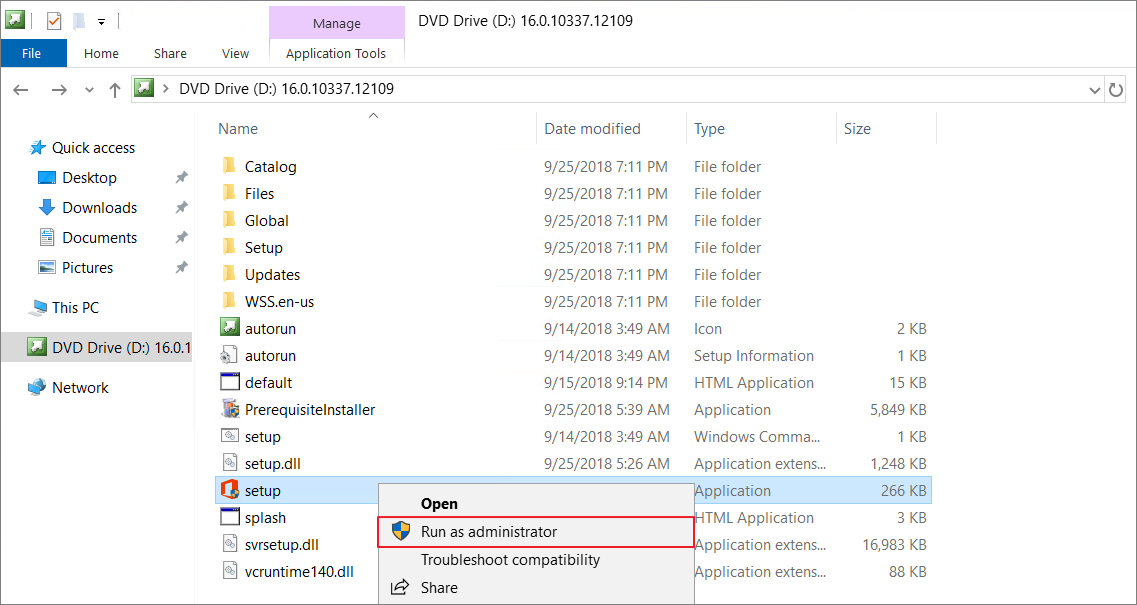
Task: Select the Global folder icon
Action: pyautogui.click(x=229, y=221)
